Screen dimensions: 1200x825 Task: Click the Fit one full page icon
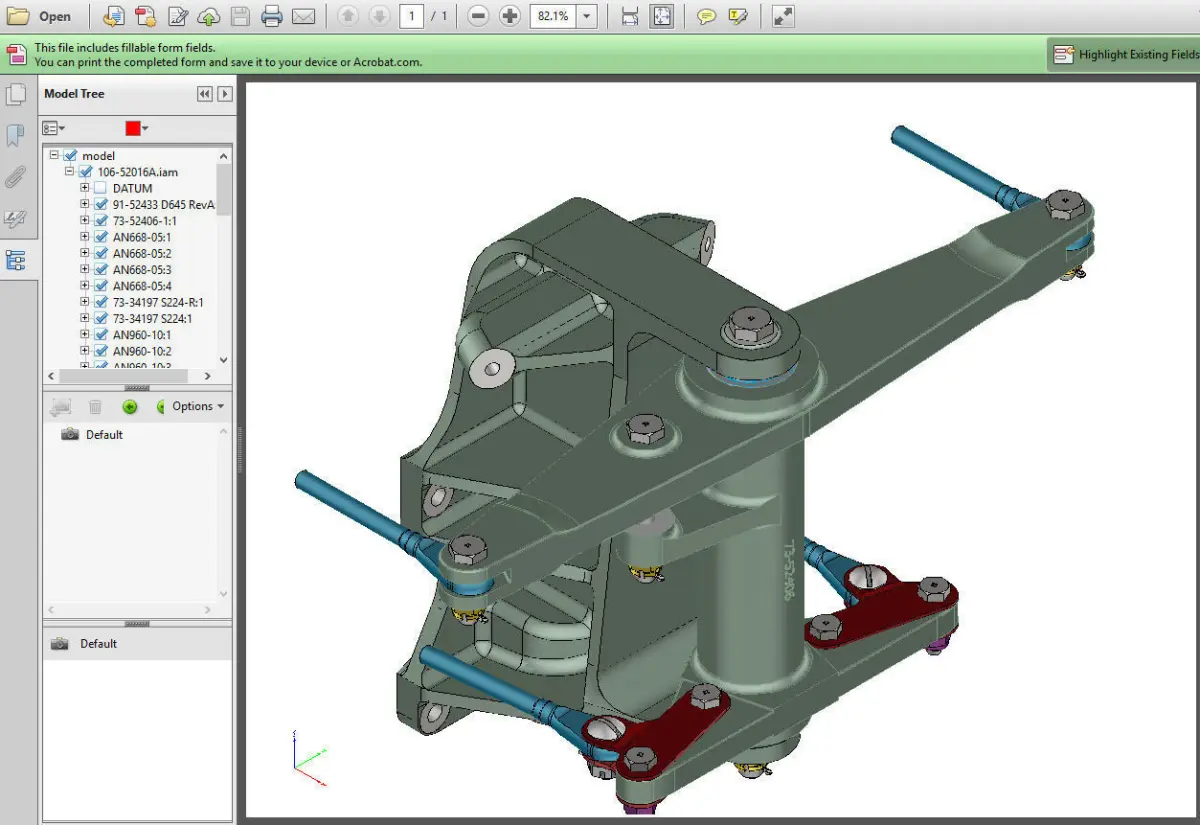click(661, 16)
